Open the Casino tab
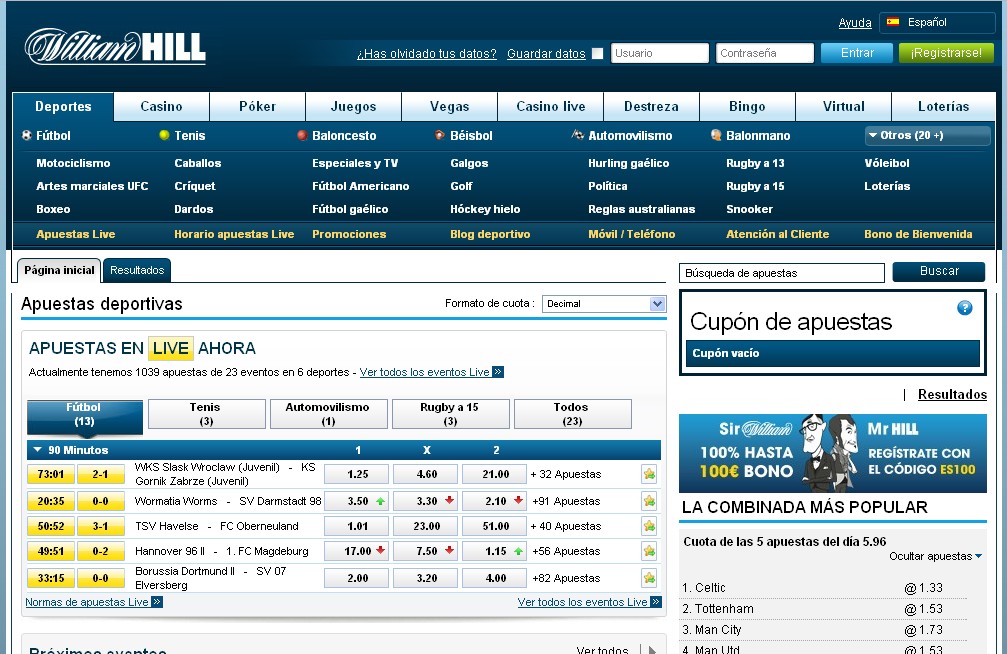1007x654 pixels. coord(160,106)
